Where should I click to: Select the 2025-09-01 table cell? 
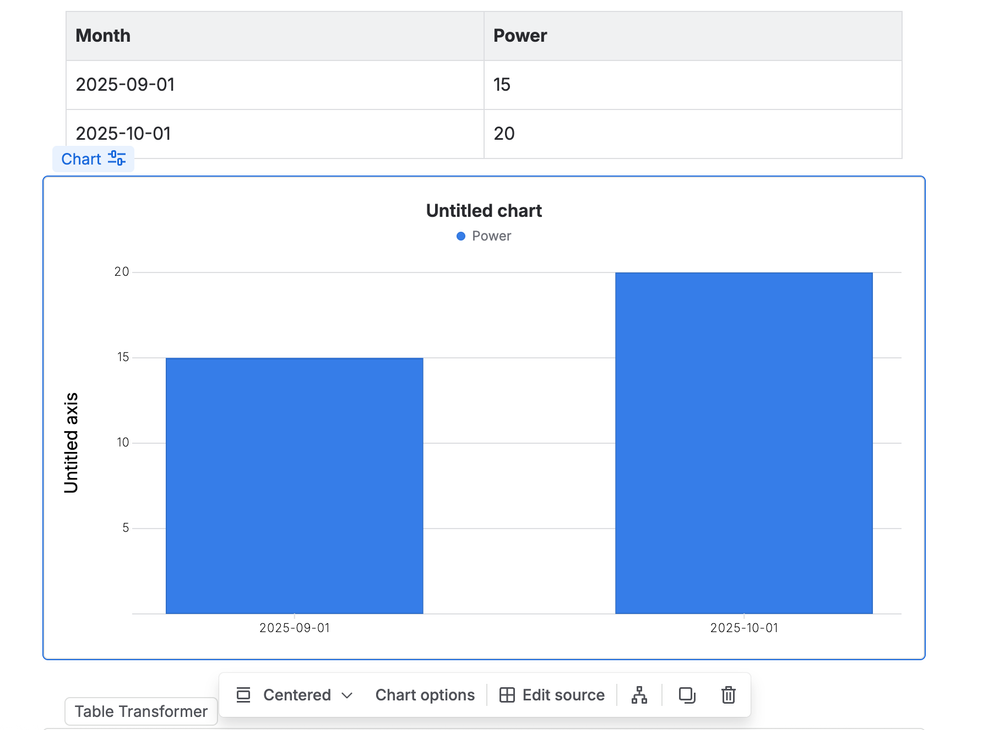coord(275,85)
